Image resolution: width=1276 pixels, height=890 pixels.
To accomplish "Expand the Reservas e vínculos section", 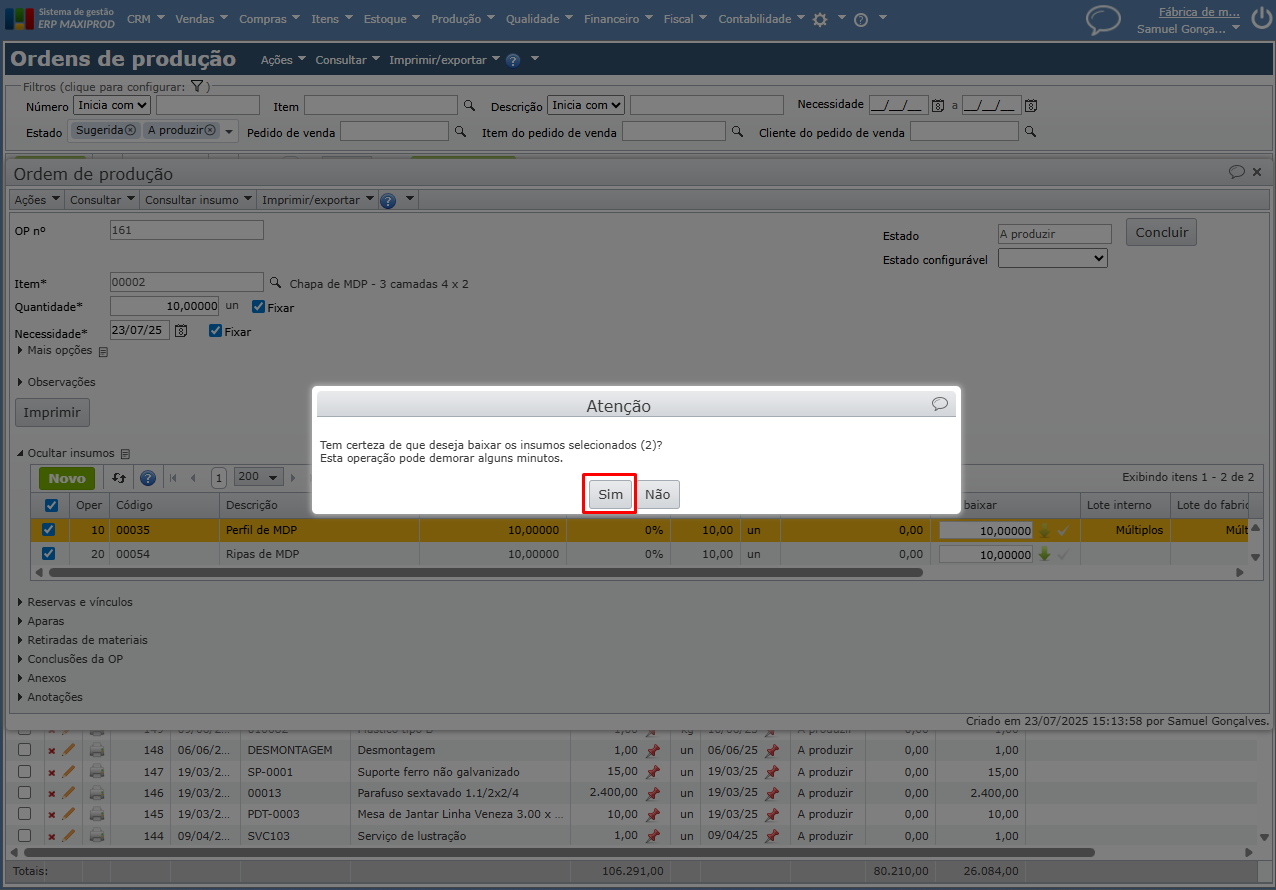I will (x=80, y=602).
